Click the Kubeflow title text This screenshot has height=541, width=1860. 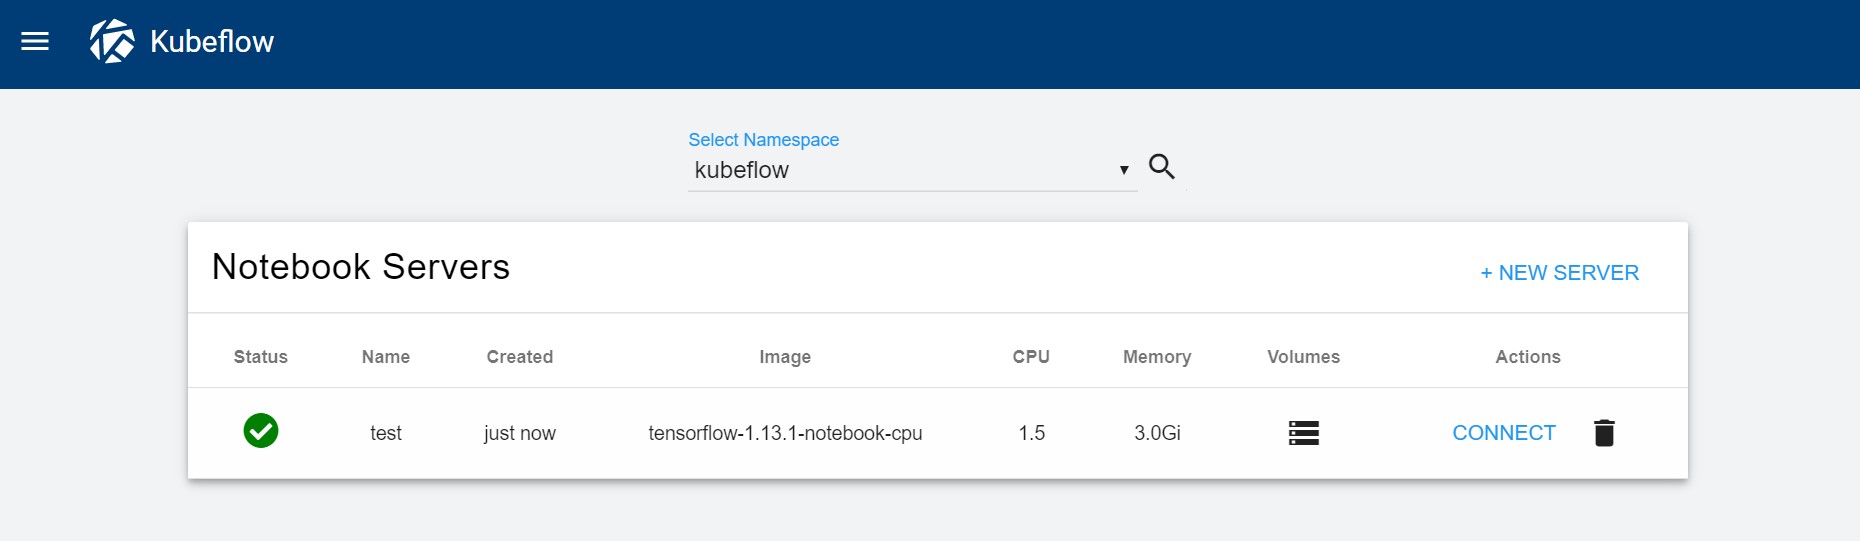coord(212,42)
